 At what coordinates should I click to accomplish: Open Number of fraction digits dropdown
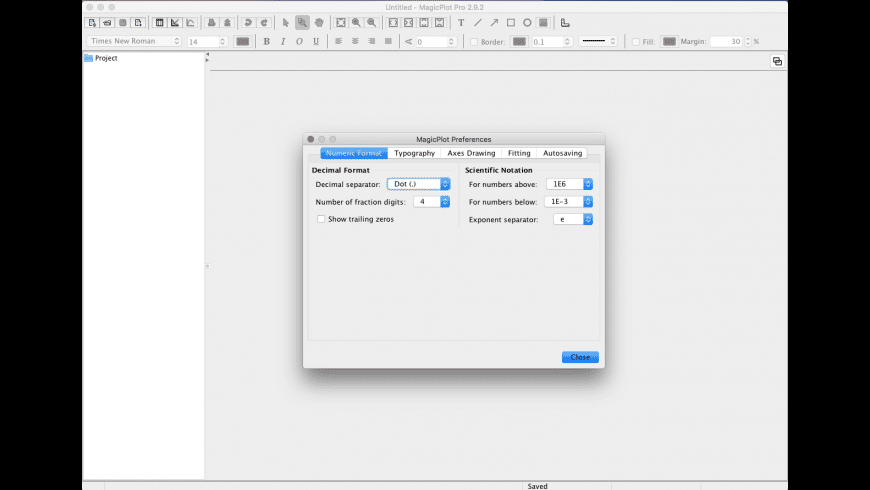tap(432, 202)
